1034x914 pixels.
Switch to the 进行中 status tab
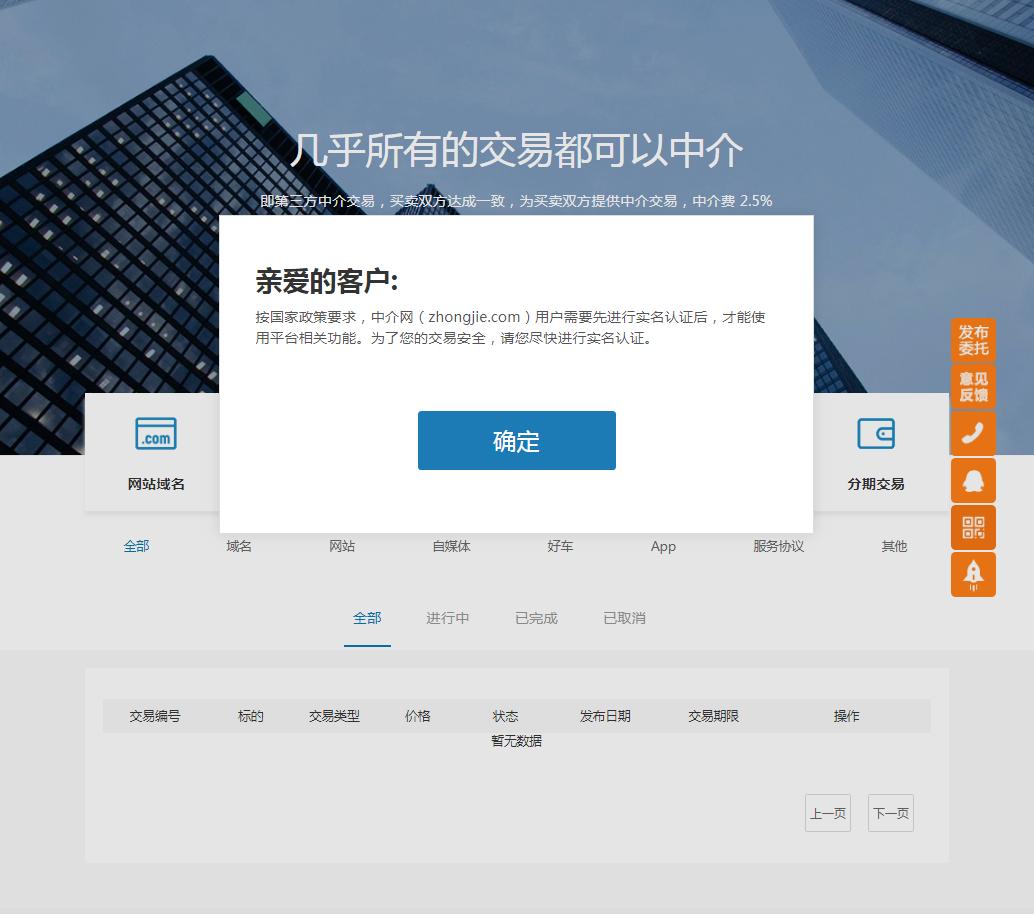coord(448,618)
